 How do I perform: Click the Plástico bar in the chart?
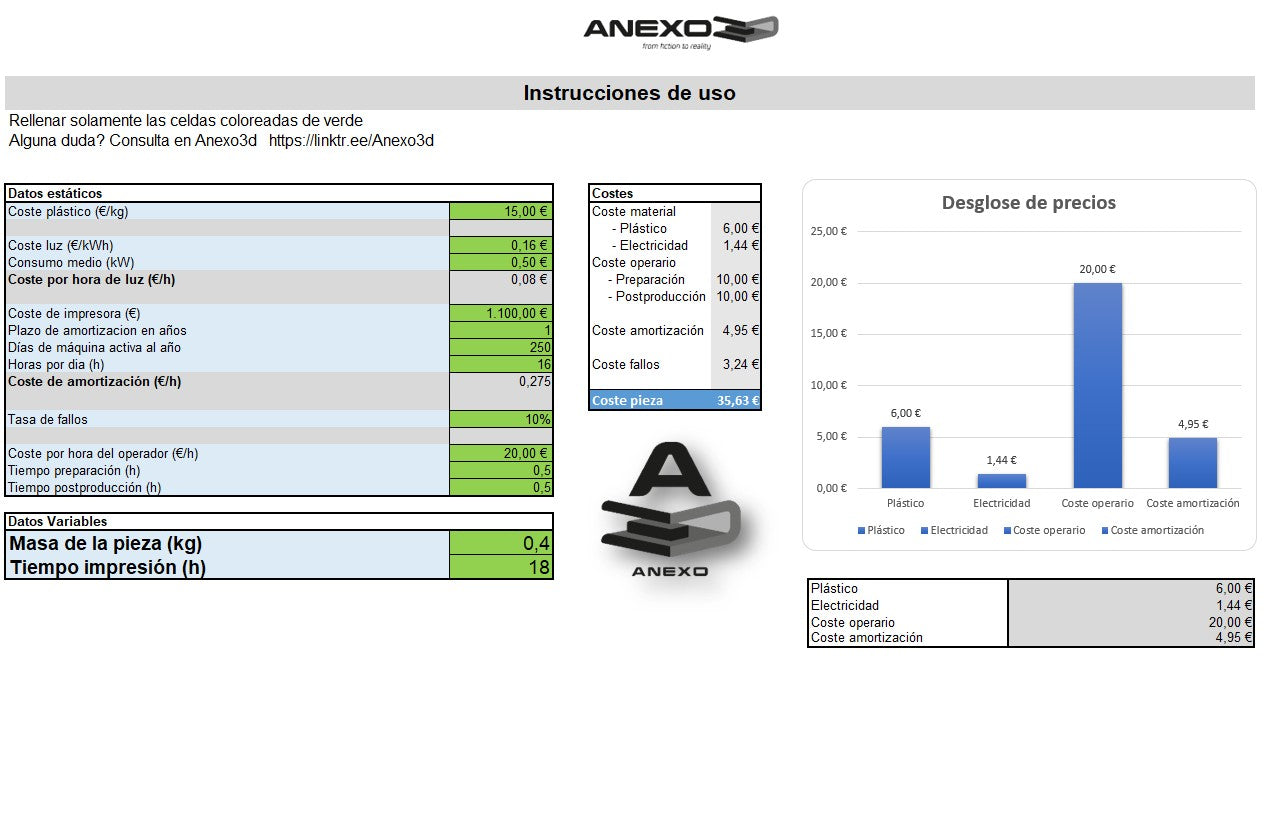[905, 455]
